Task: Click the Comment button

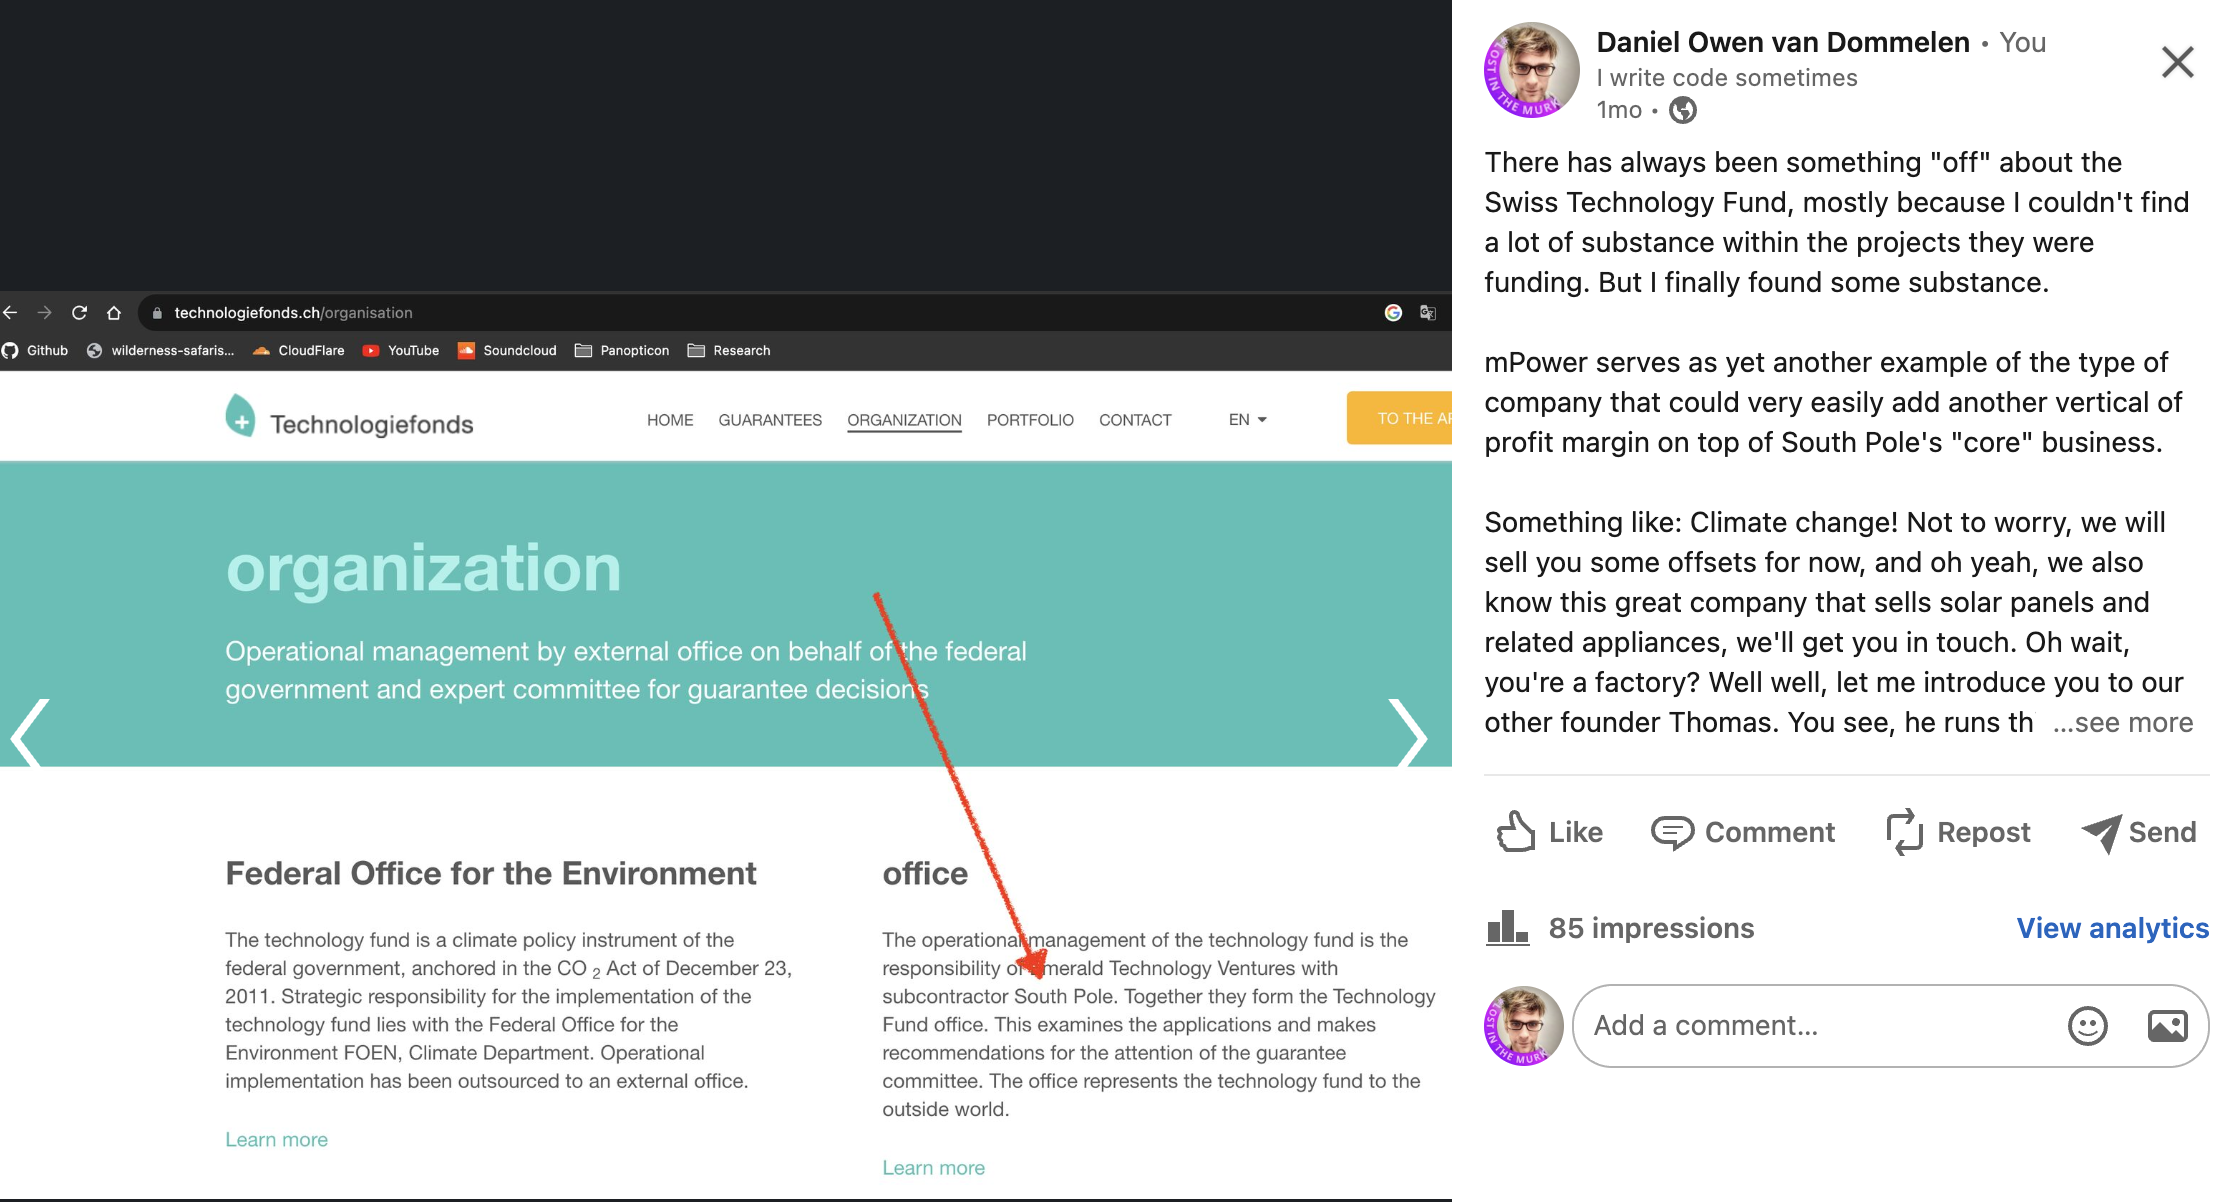Action: click(1742, 832)
